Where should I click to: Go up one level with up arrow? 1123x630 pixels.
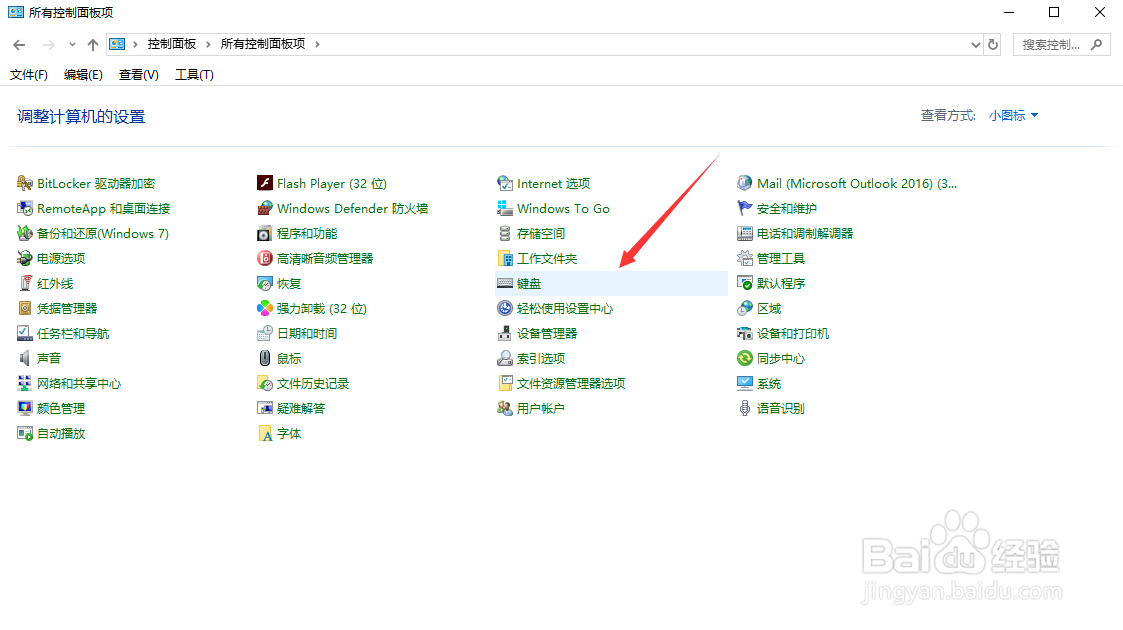click(x=92, y=44)
